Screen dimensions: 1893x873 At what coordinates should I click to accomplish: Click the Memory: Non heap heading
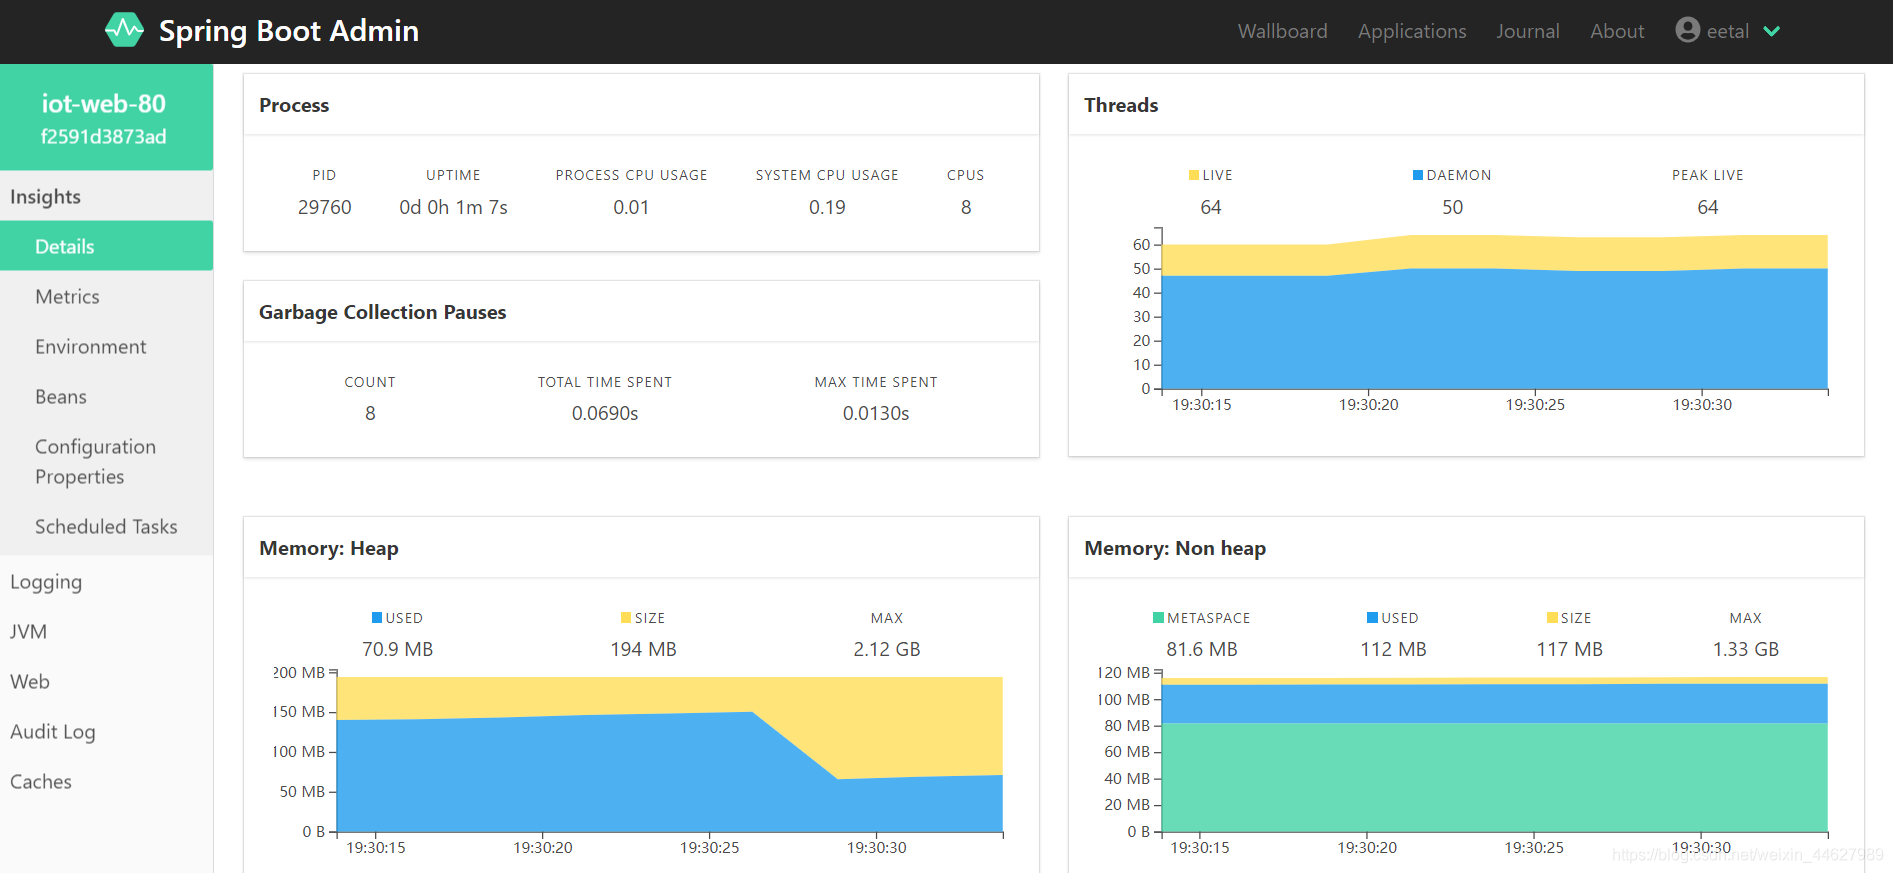(x=1175, y=548)
